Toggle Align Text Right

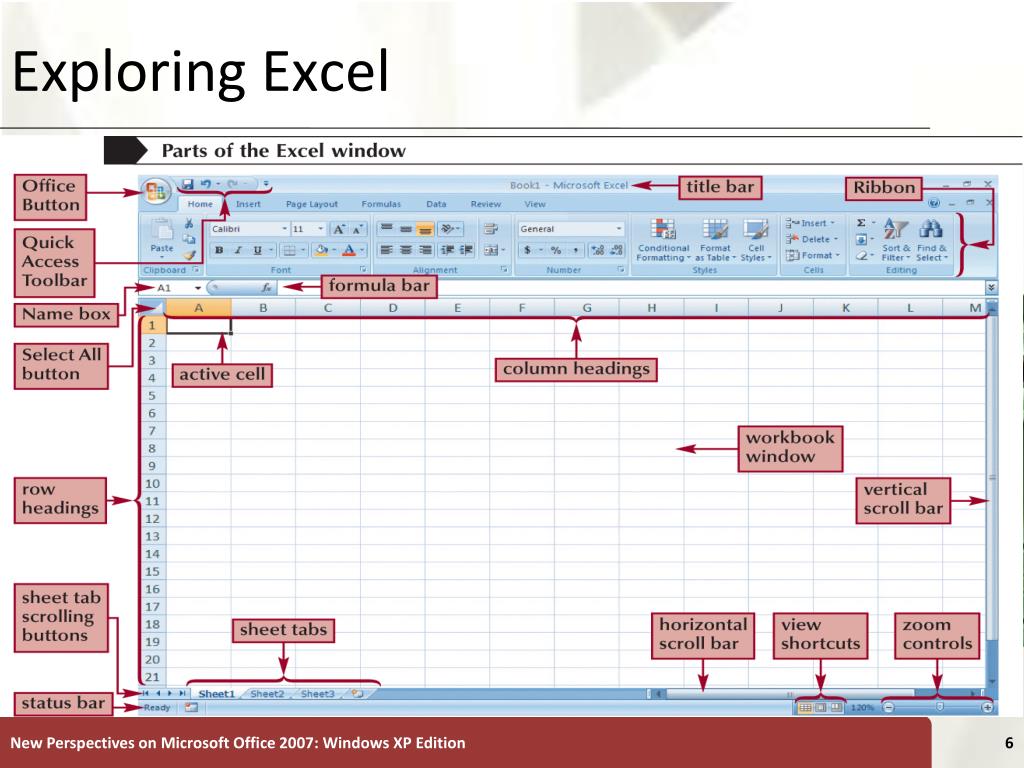pos(425,250)
